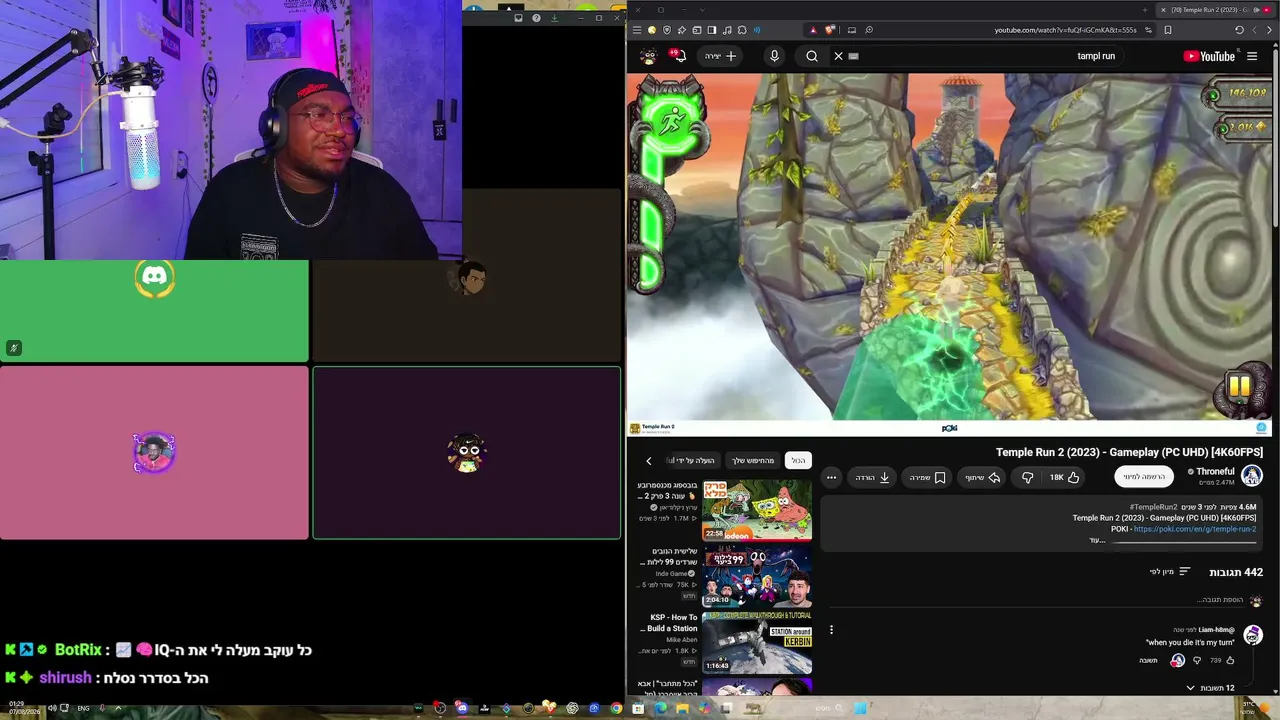Go to the YouTube home logo
The image size is (1280, 720).
pos(1209,56)
